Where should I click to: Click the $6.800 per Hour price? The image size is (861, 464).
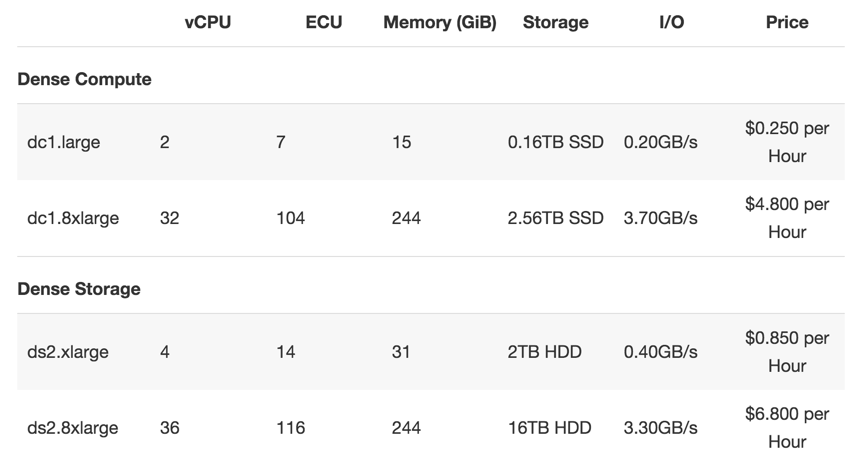tap(787, 428)
